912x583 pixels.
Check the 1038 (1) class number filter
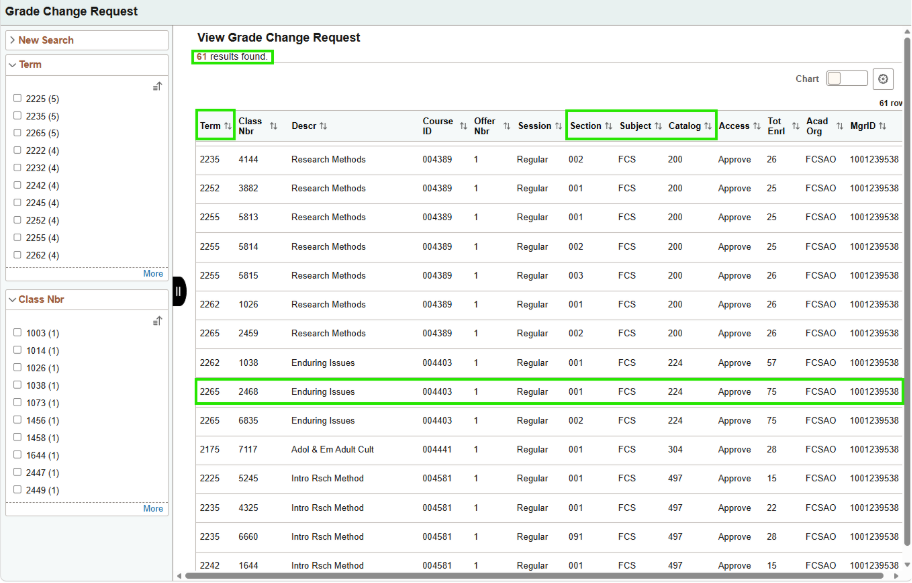17,385
